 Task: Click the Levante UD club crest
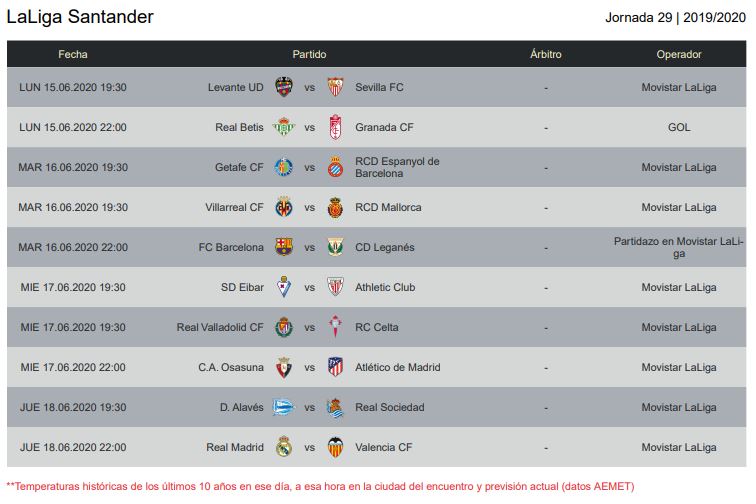(283, 87)
